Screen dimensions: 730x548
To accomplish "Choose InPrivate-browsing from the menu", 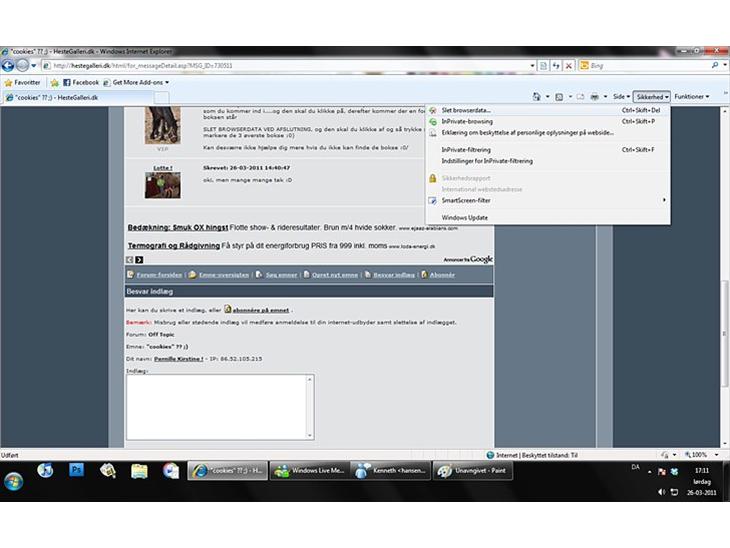I will point(467,121).
